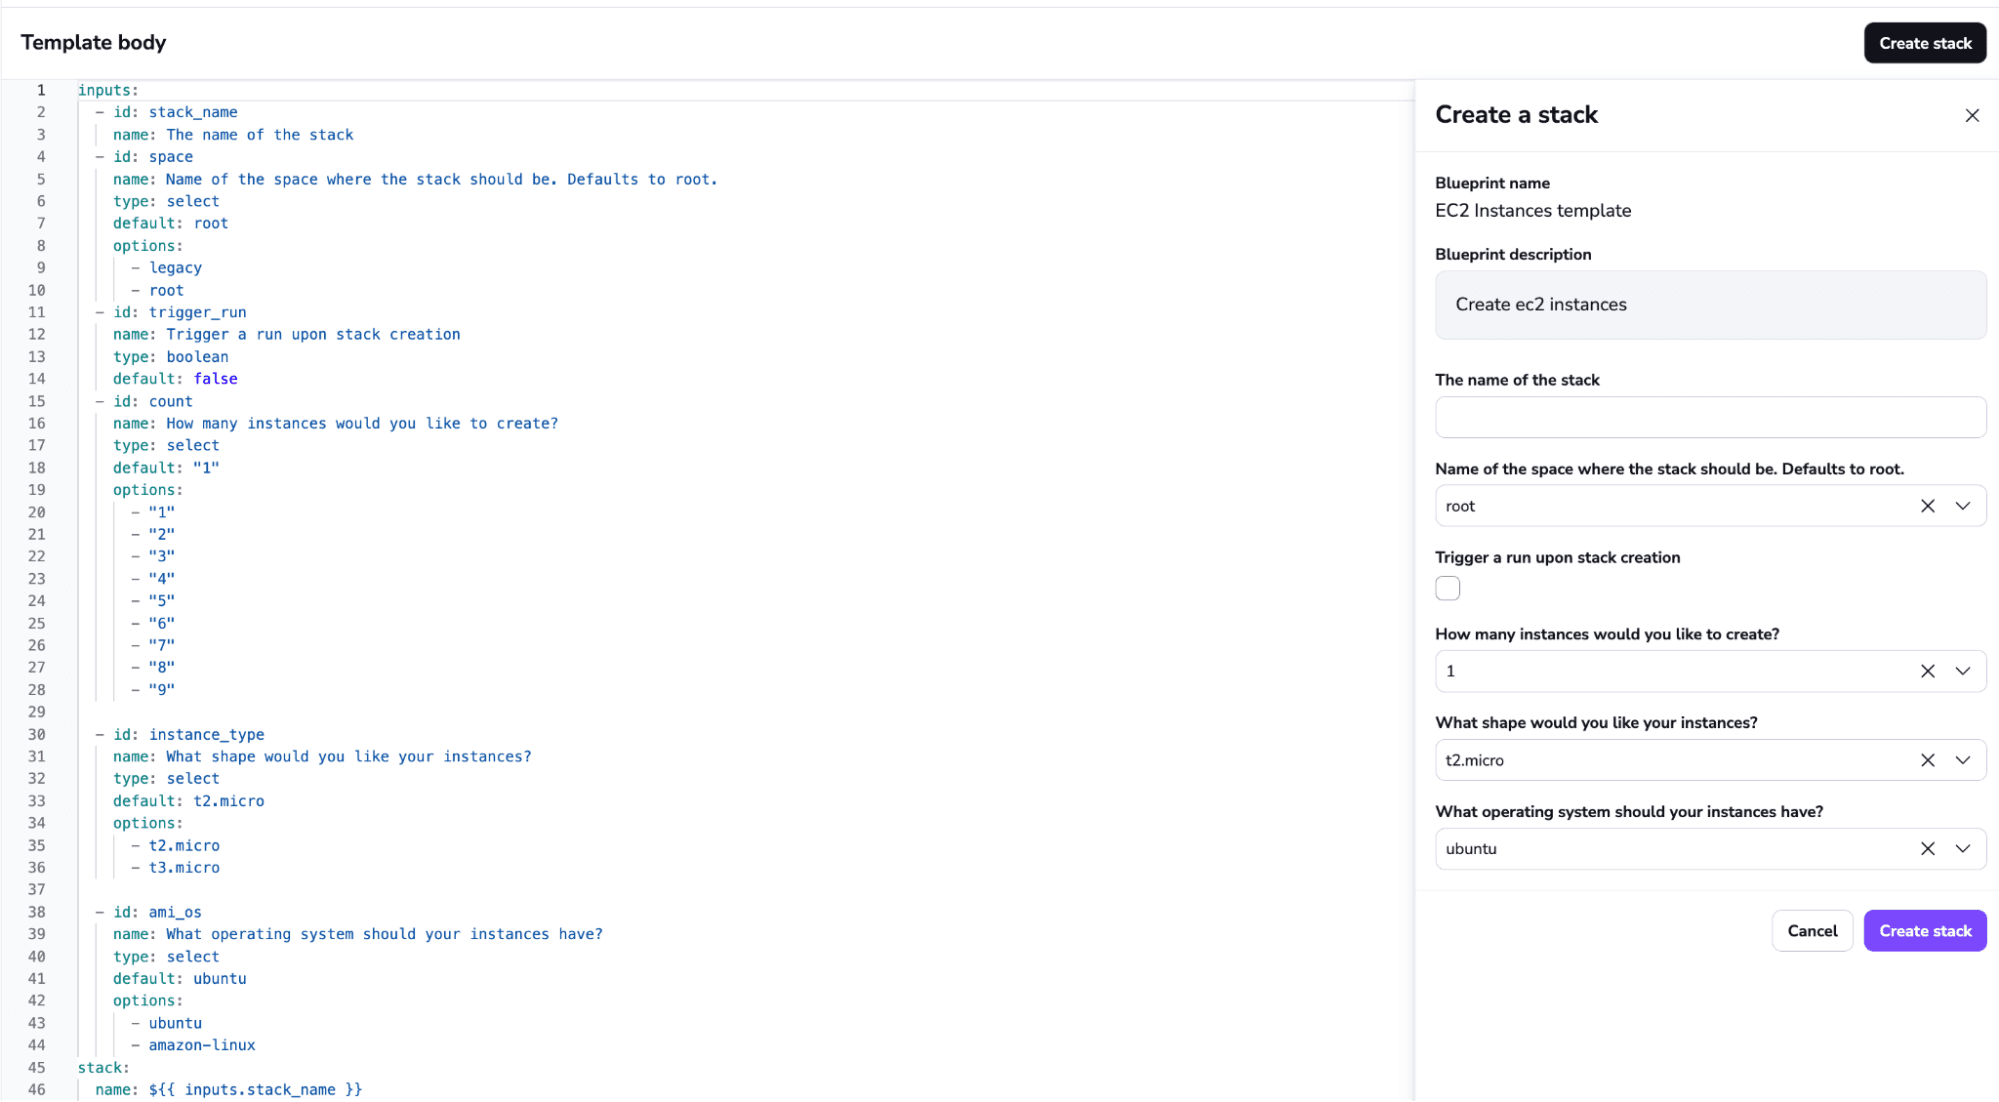Click the ubuntu value in OS field
The height and width of the screenshot is (1102, 1999).
1470,849
